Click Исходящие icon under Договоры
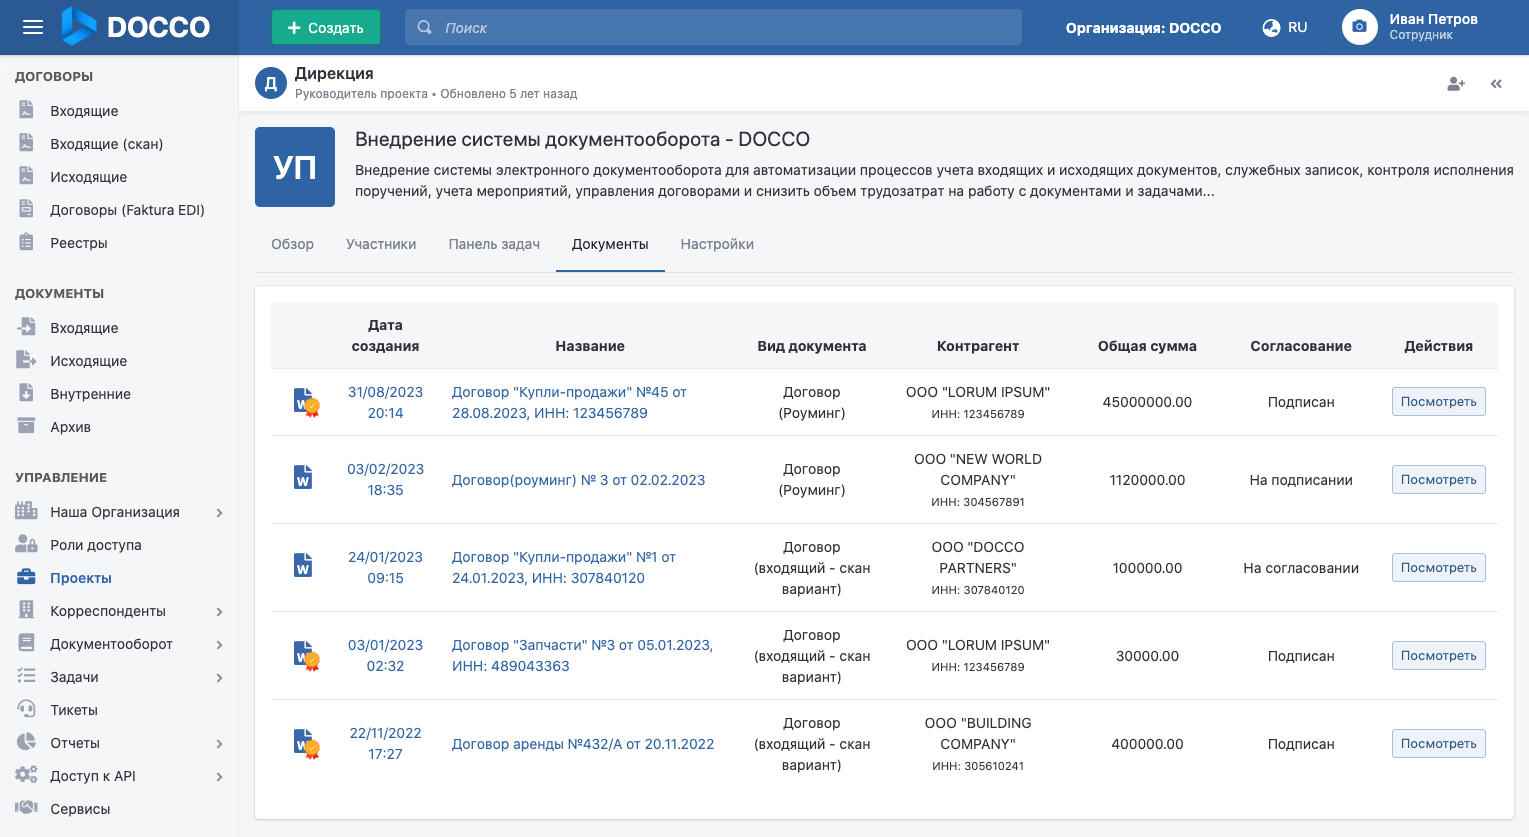The image size is (1529, 837). (x=27, y=176)
